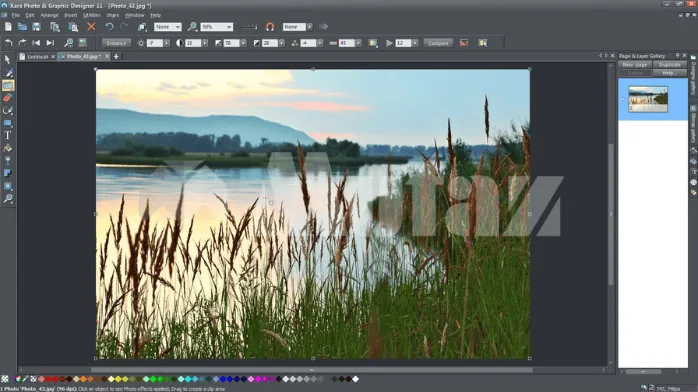Switch to the Untitled4 document tab
This screenshot has height=392, width=698.
tap(37, 57)
